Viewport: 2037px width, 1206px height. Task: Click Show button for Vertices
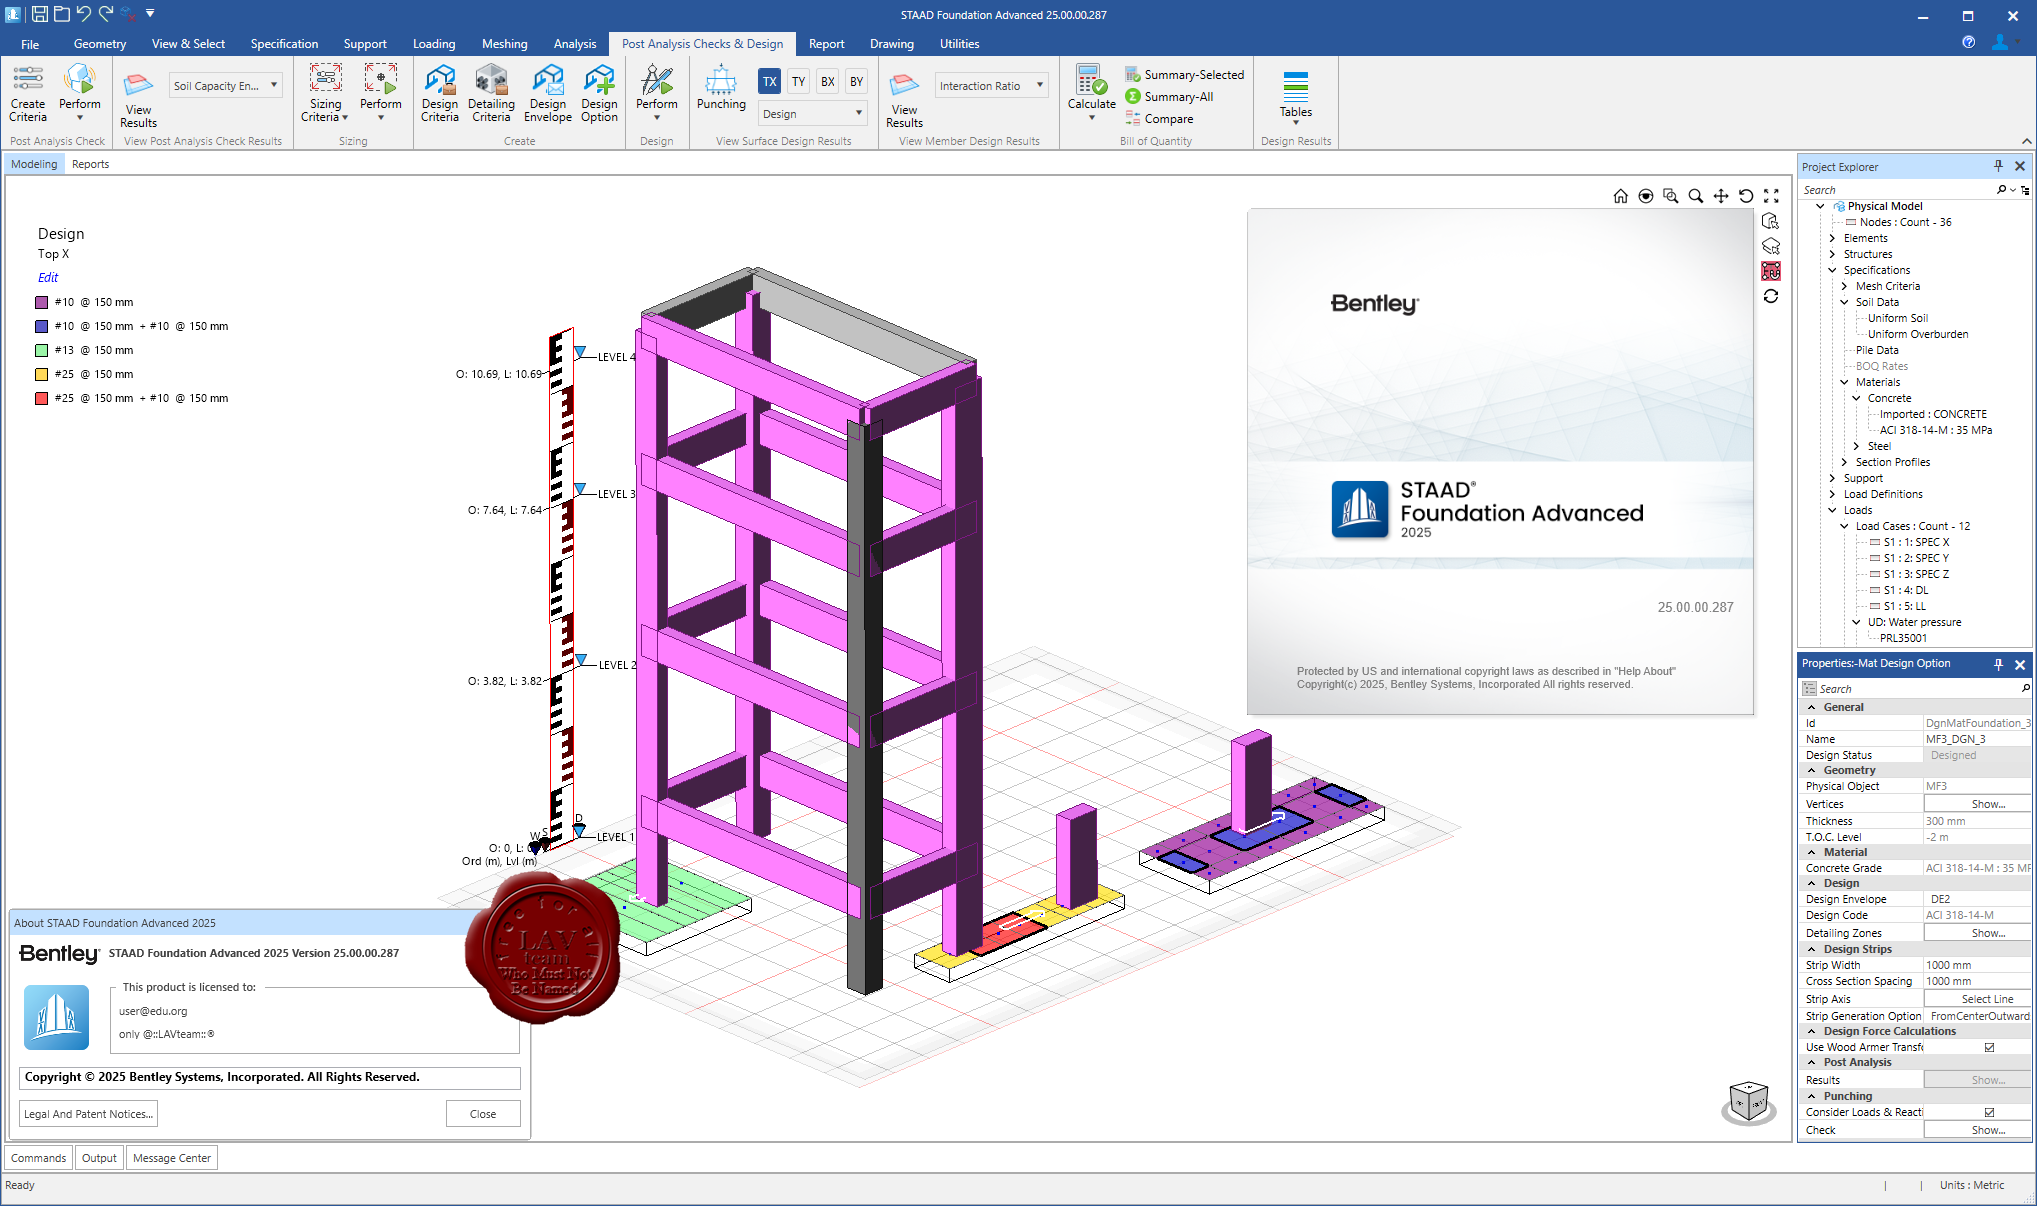click(x=1977, y=804)
